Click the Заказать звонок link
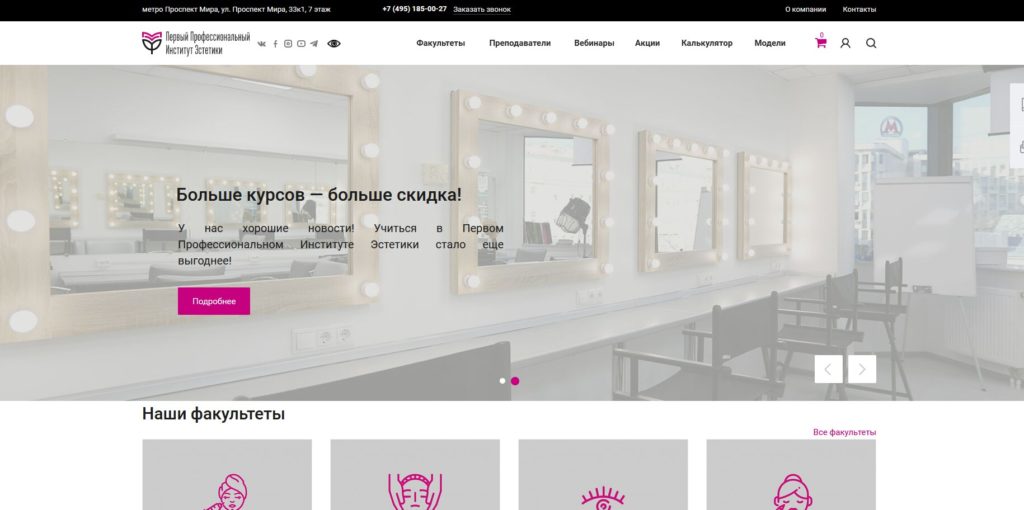Viewport: 1024px width, 510px height. (x=482, y=9)
